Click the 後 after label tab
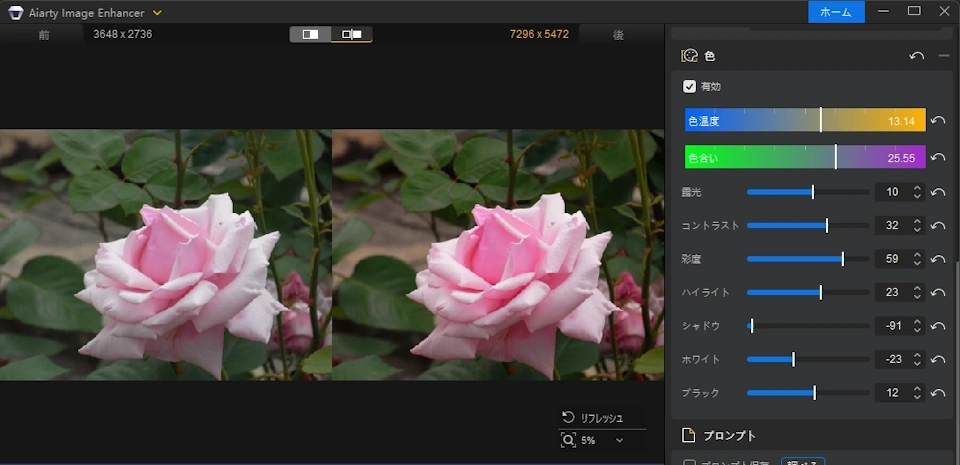Screen dimensions: 960x465 tap(618, 35)
